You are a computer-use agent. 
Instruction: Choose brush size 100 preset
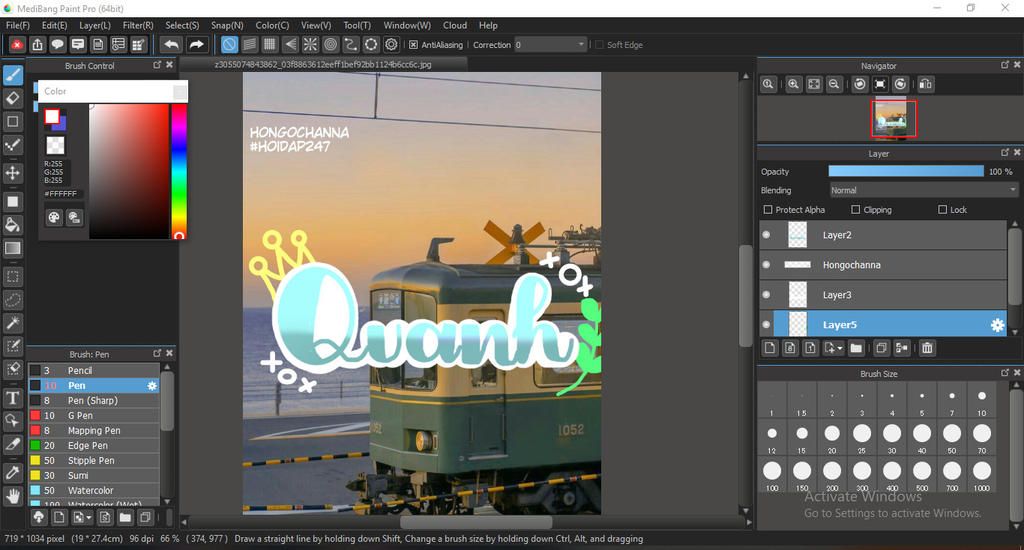(x=772, y=475)
